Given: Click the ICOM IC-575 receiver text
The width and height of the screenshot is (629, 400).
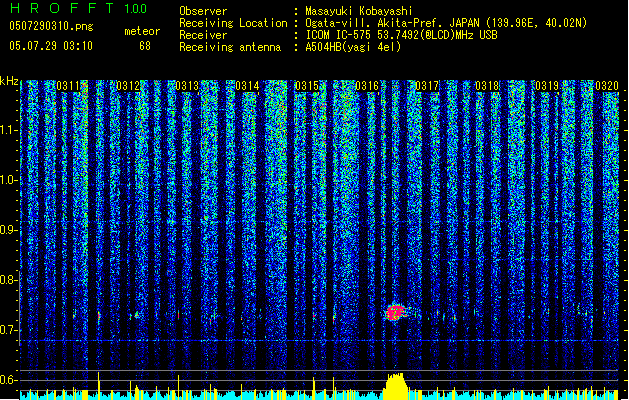Looking at the screenshot, I should [x=401, y=35].
